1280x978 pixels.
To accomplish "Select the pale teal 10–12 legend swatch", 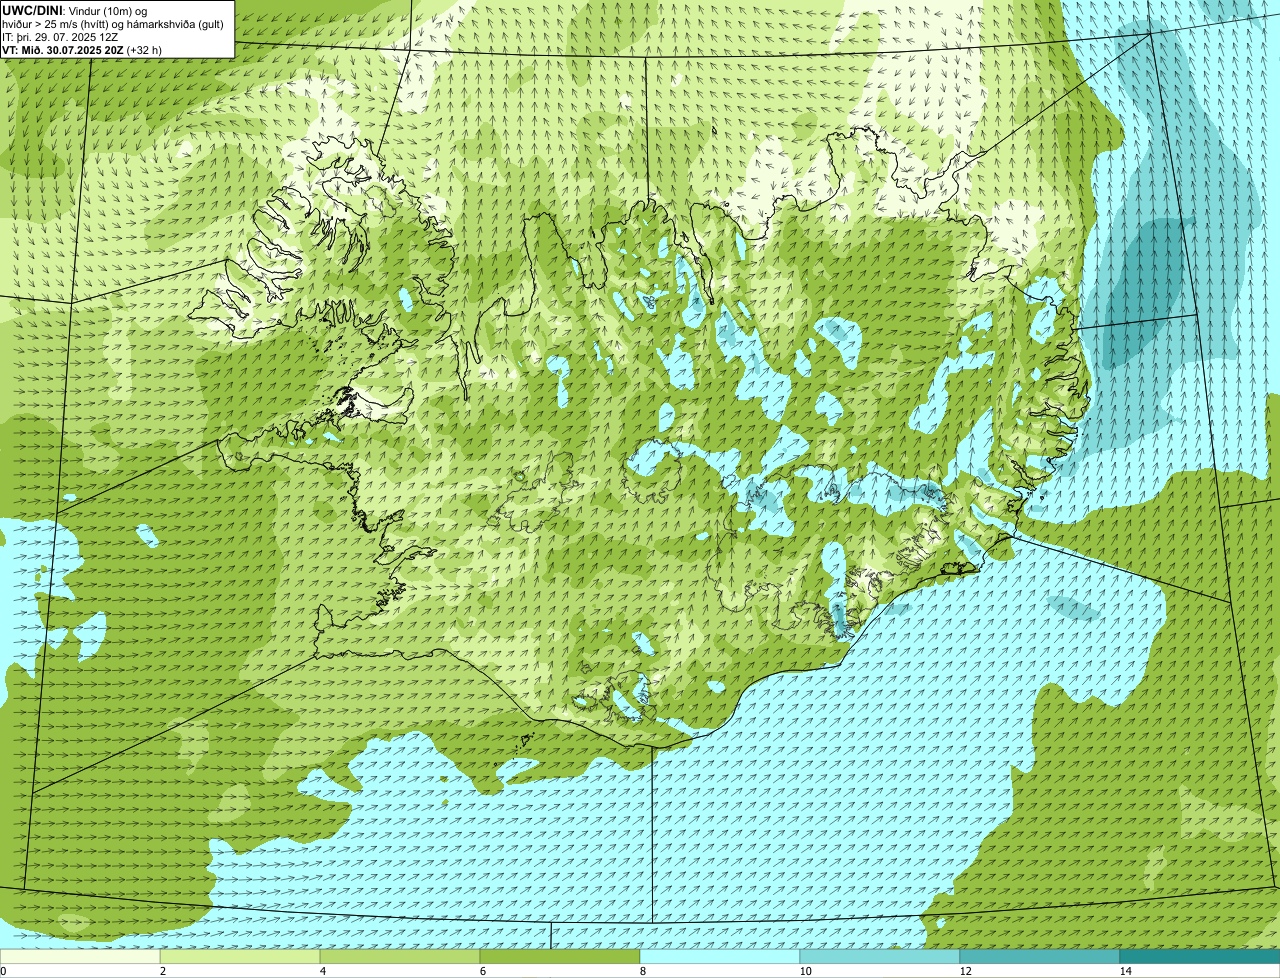I will click(880, 956).
